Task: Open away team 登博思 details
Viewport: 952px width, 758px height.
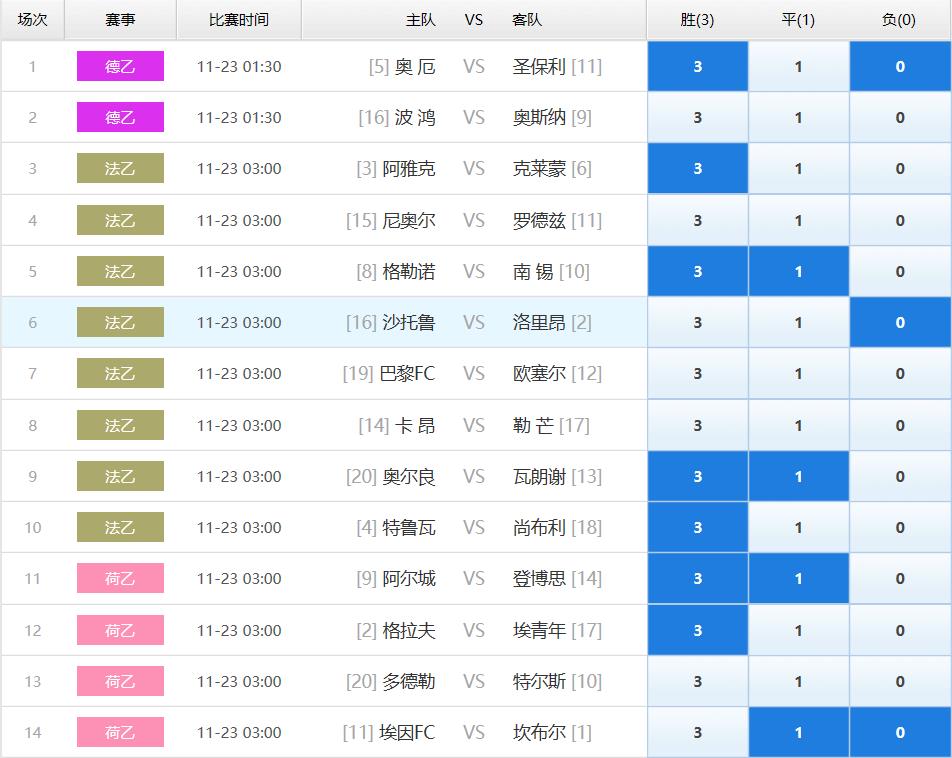Action: click(x=539, y=578)
